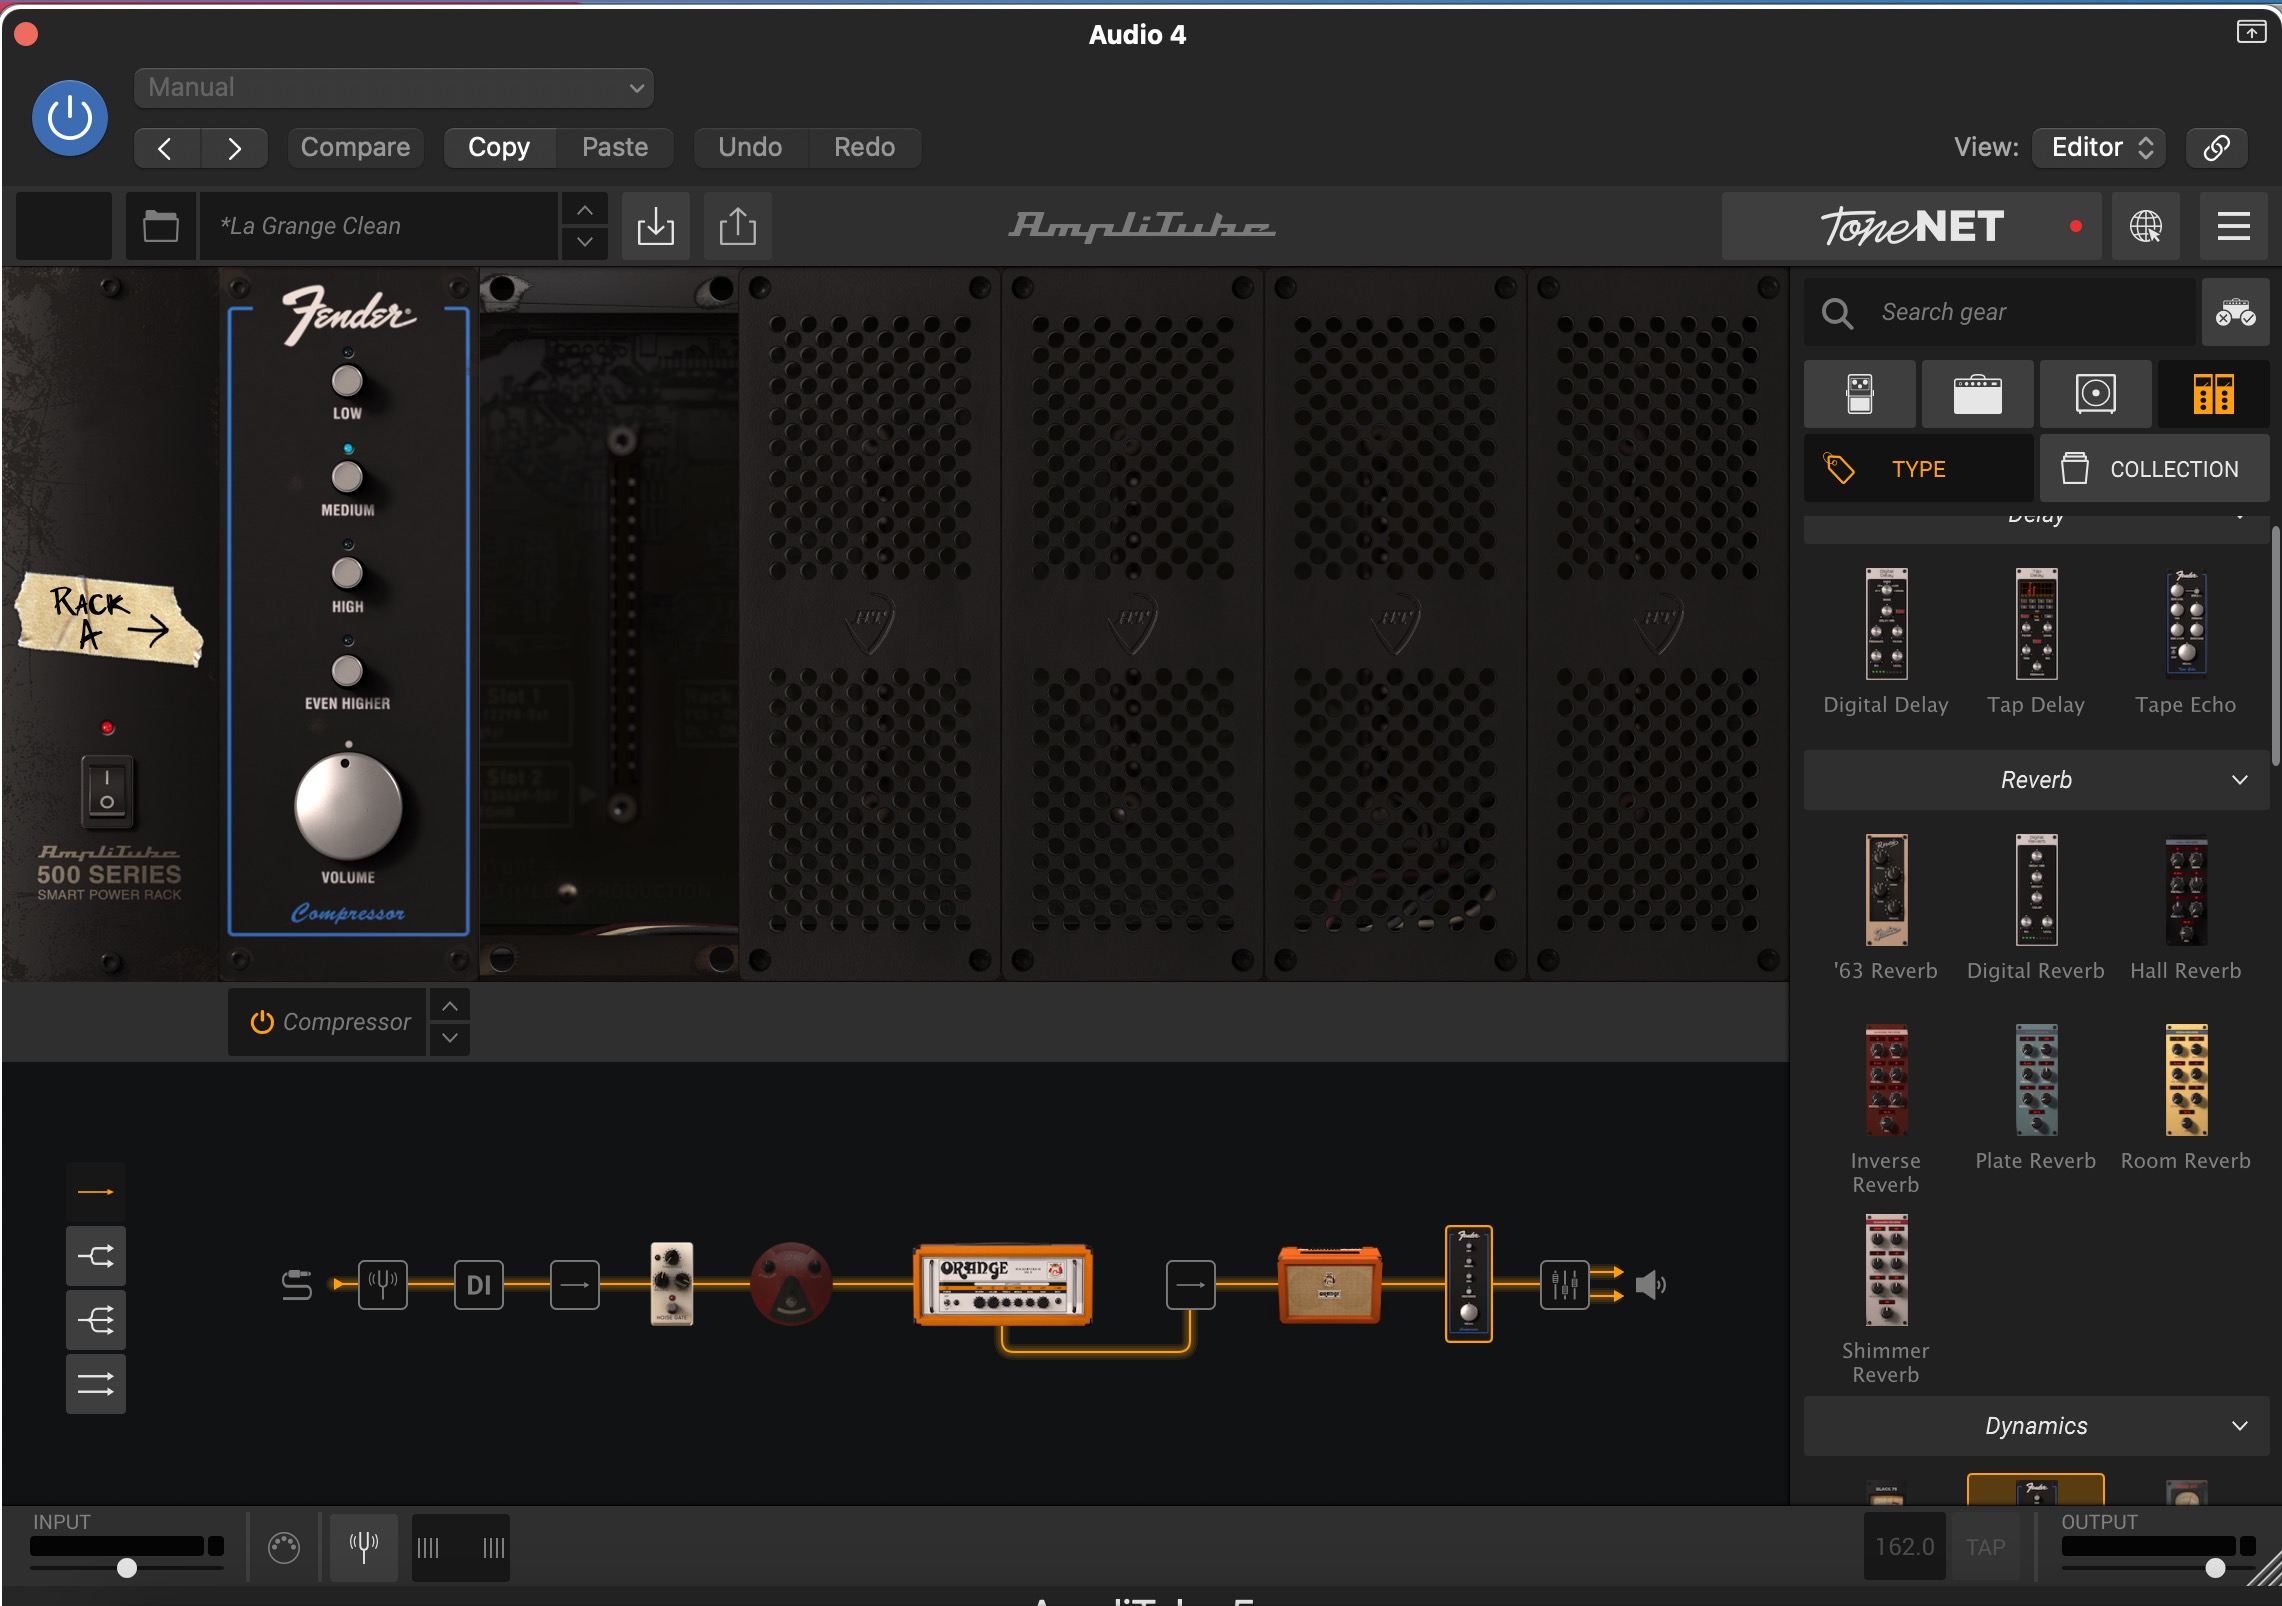Click the Fender compressor MEDIUM knob
Screen dimensions: 2282x1606
point(347,477)
